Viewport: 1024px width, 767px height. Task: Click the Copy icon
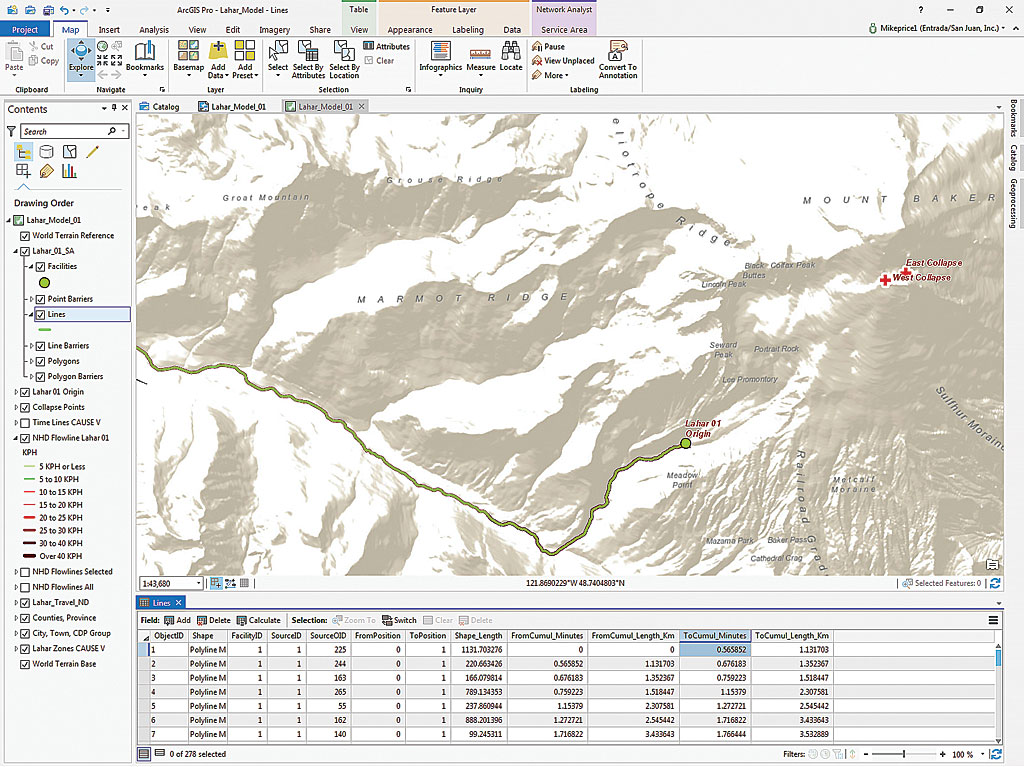33,61
